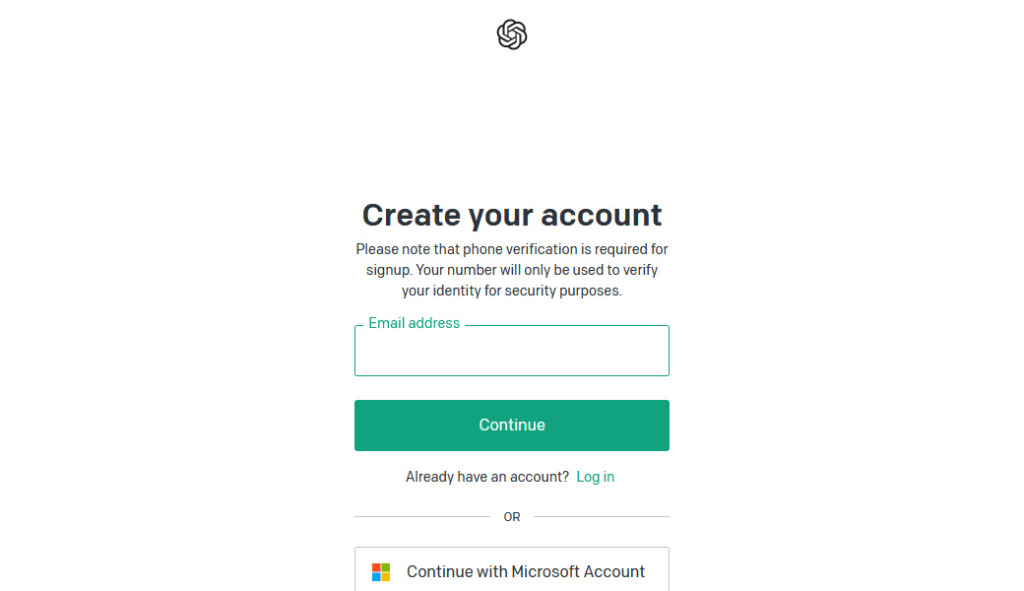Click the floating Email address label
The image size is (1024, 591).
(x=414, y=323)
